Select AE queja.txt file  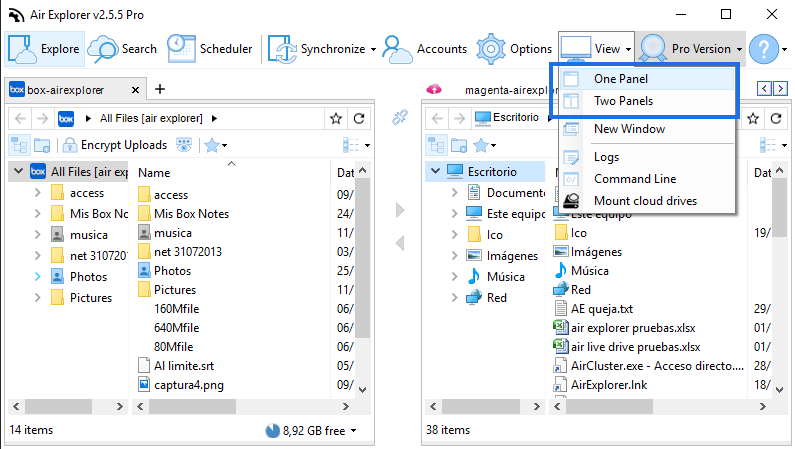pyautogui.click(x=602, y=309)
